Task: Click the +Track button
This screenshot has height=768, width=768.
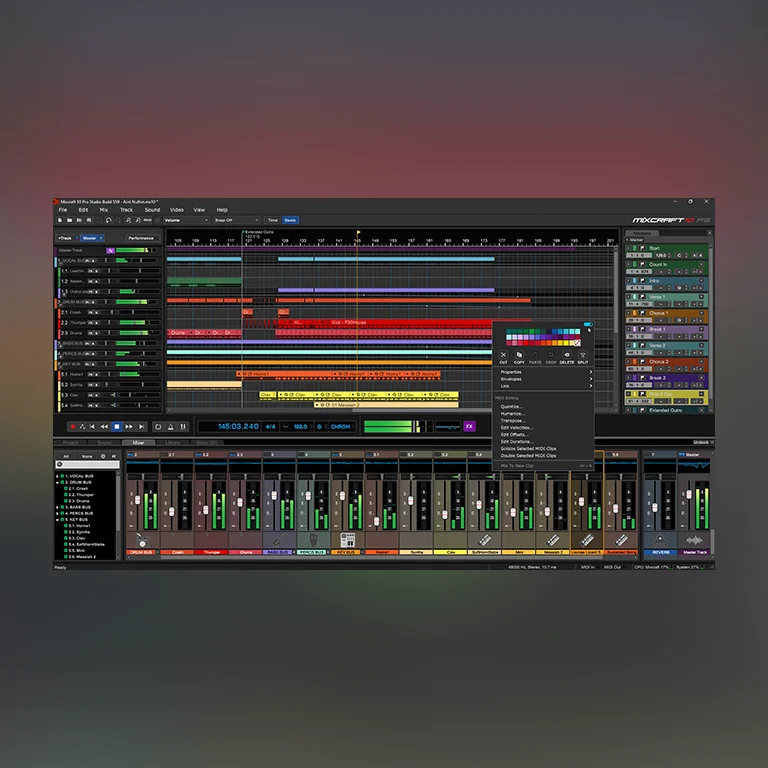Action: click(x=66, y=238)
